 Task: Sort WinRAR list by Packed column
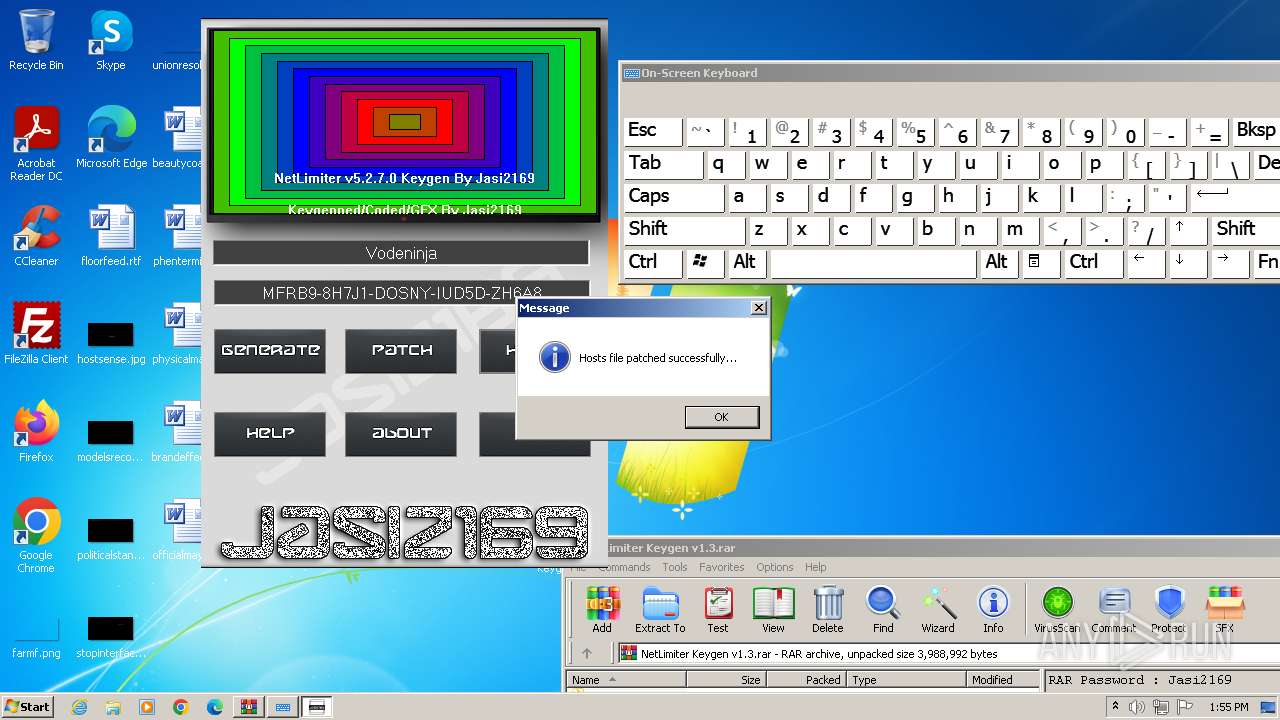[807, 680]
